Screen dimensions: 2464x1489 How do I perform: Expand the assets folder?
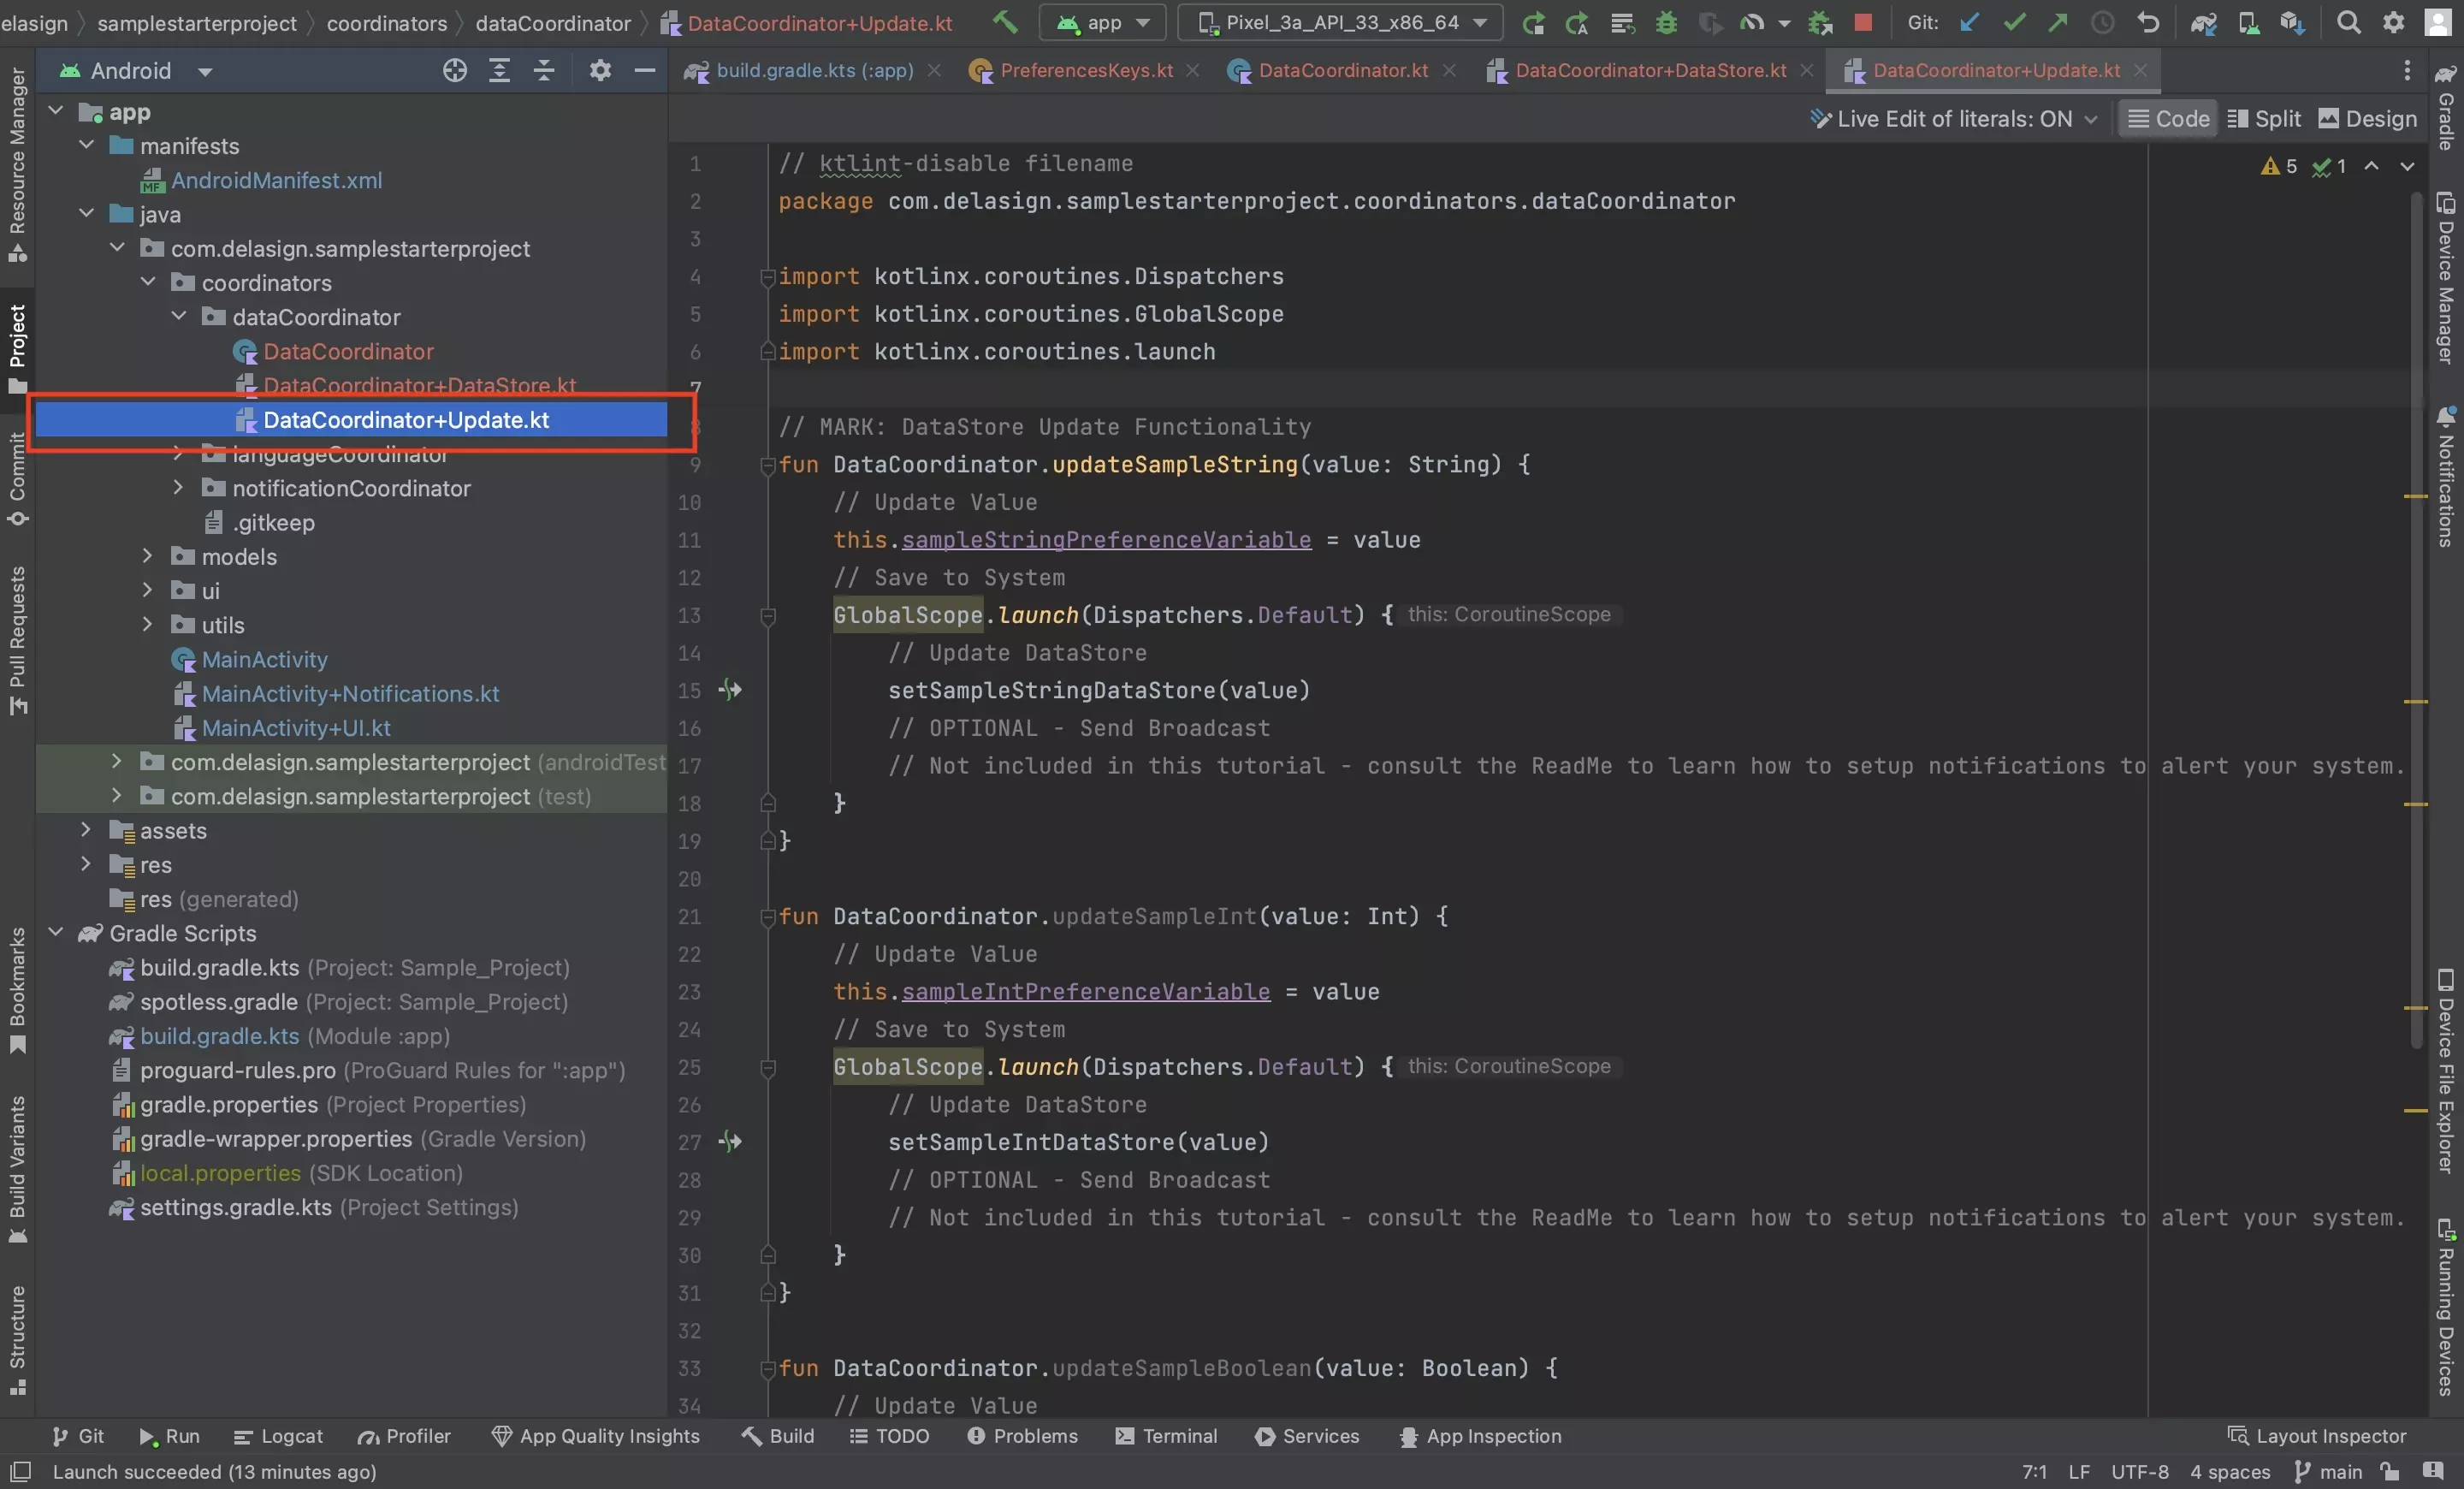click(86, 830)
